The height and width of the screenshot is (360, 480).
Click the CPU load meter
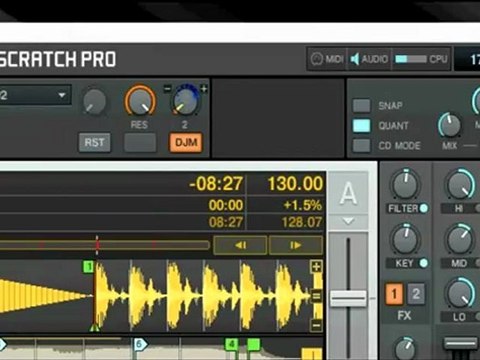(x=411, y=59)
